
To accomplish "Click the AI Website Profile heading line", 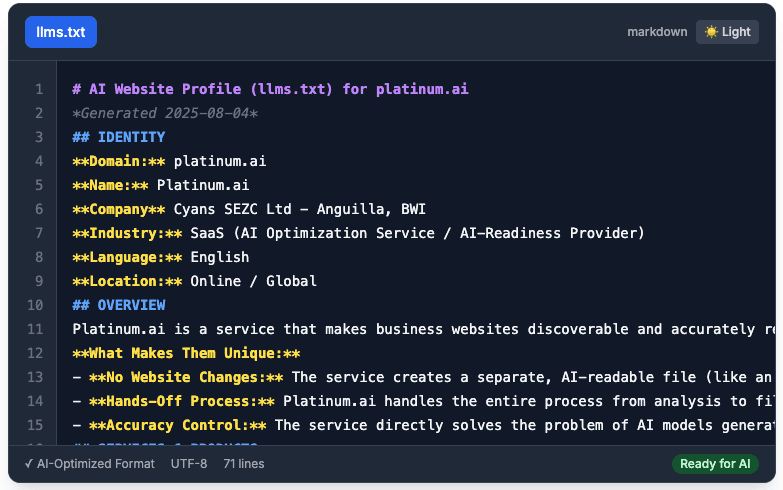I will pyautogui.click(x=270, y=89).
